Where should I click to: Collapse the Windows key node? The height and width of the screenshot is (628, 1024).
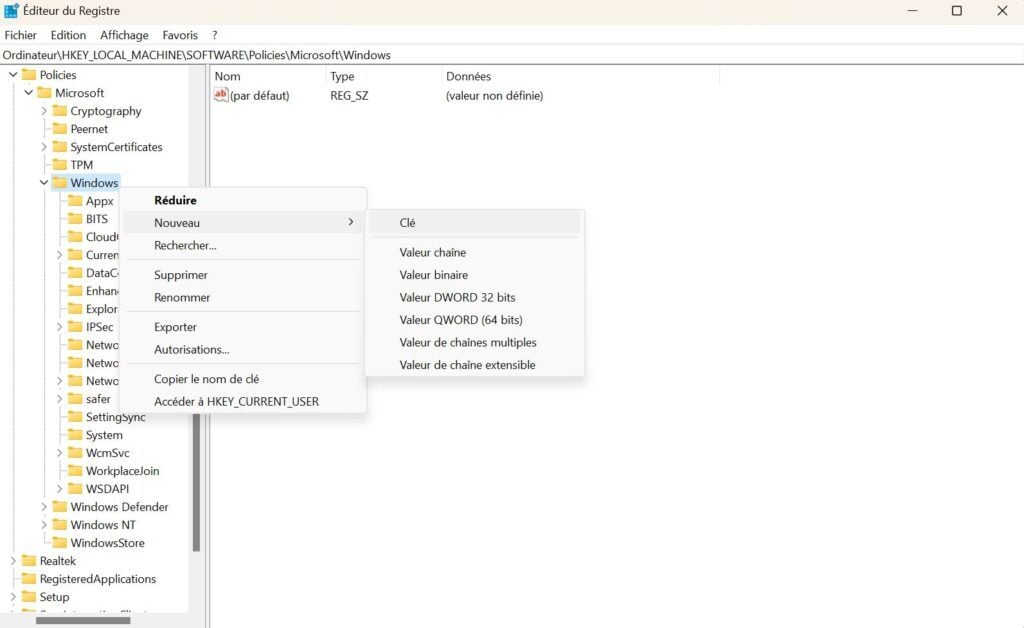(x=44, y=182)
